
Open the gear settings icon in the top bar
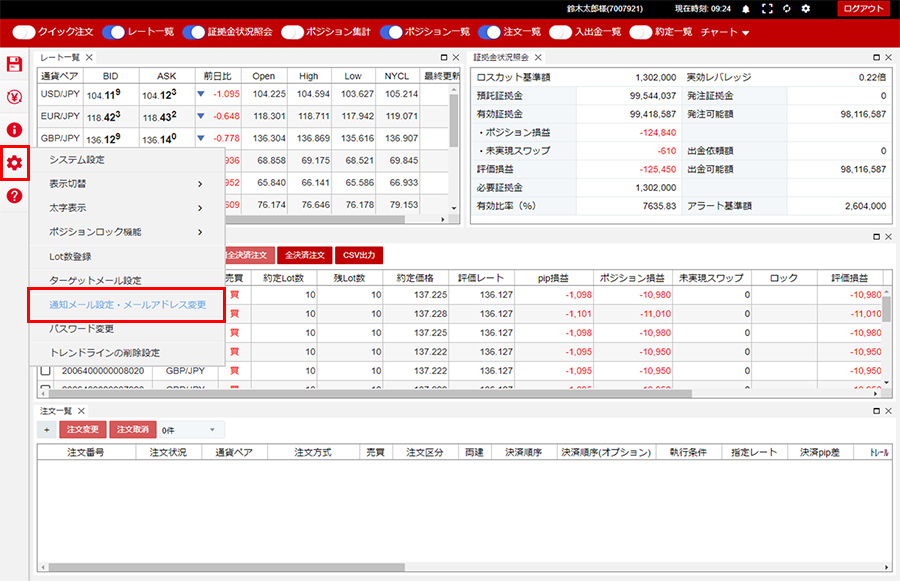coord(806,9)
